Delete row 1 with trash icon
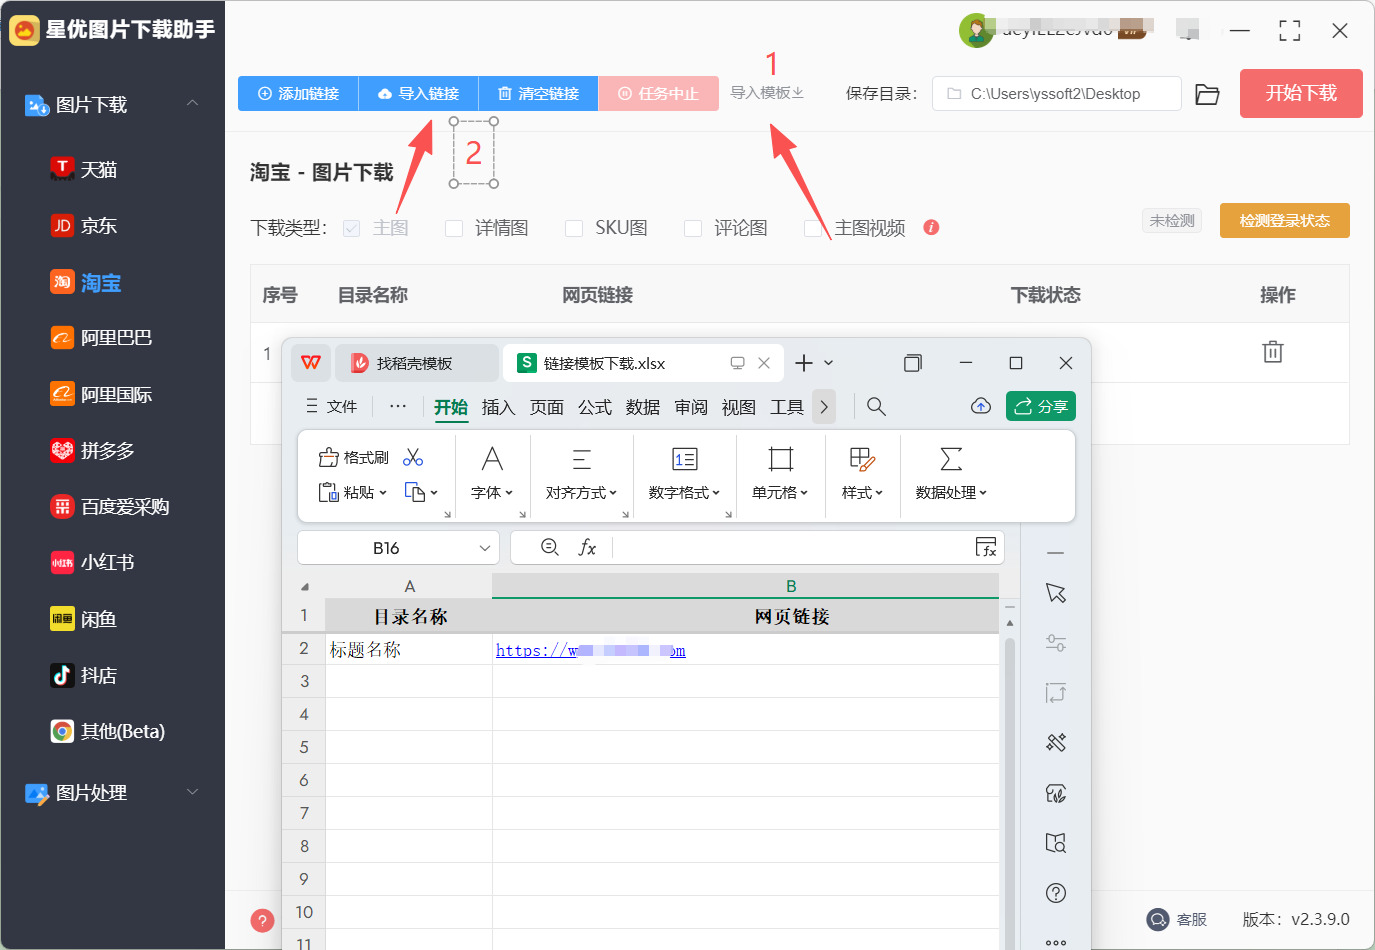 click(1273, 352)
